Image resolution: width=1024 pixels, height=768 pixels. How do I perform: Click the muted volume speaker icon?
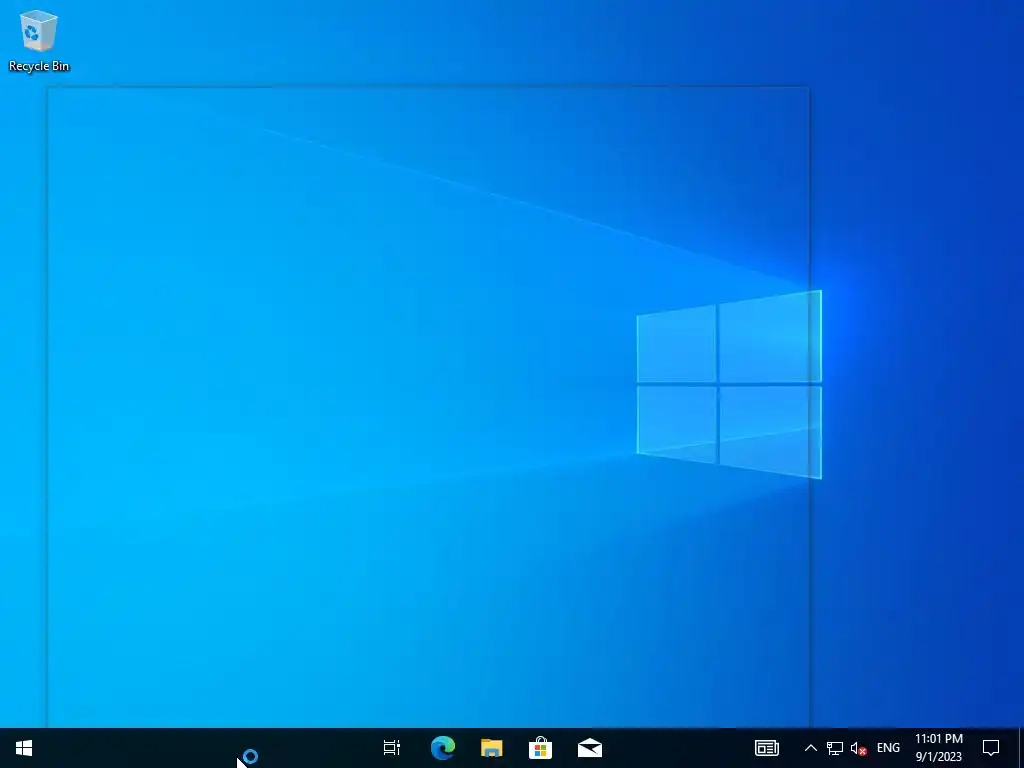859,748
